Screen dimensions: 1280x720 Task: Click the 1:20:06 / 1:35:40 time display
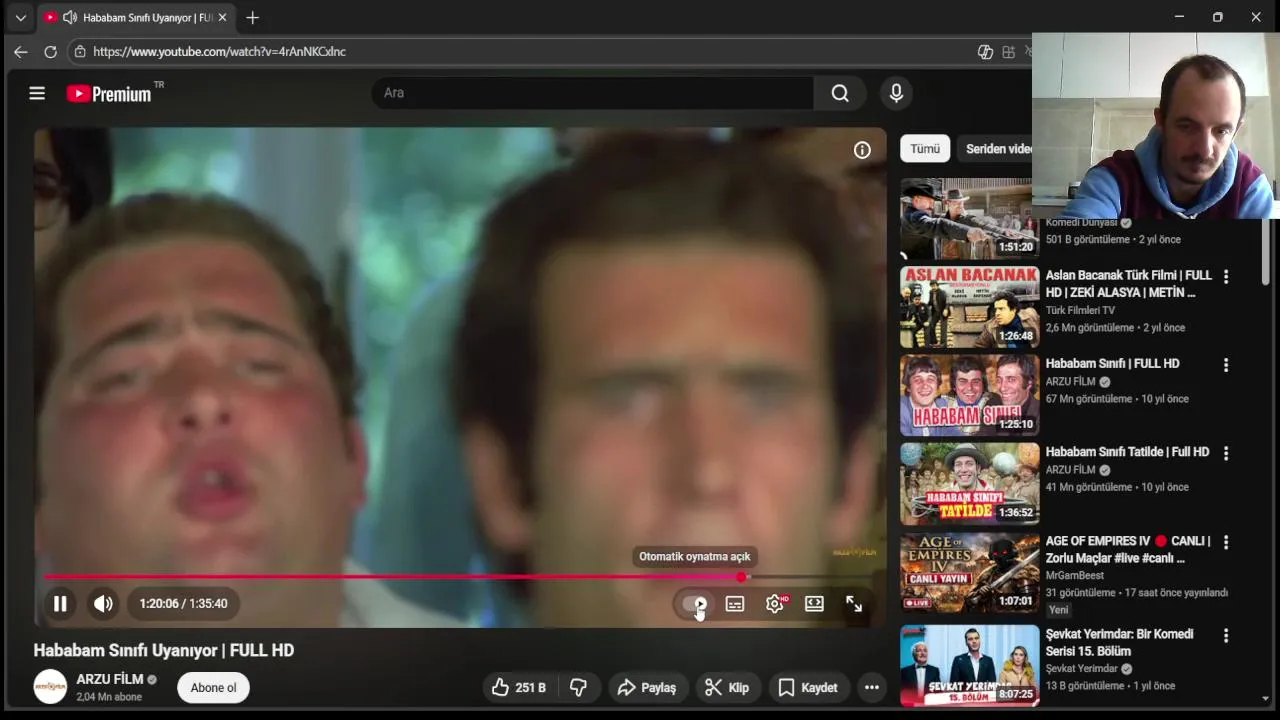click(183, 604)
